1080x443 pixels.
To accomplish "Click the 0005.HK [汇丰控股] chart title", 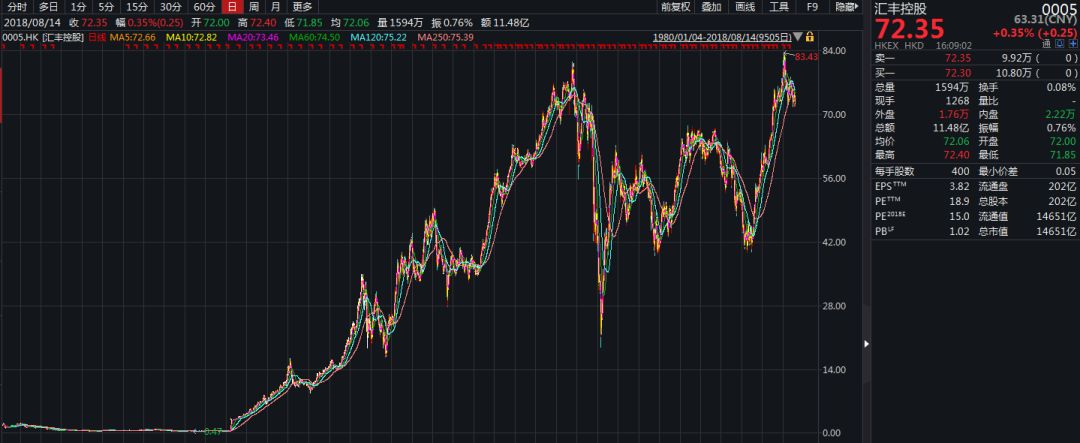I will [43, 37].
